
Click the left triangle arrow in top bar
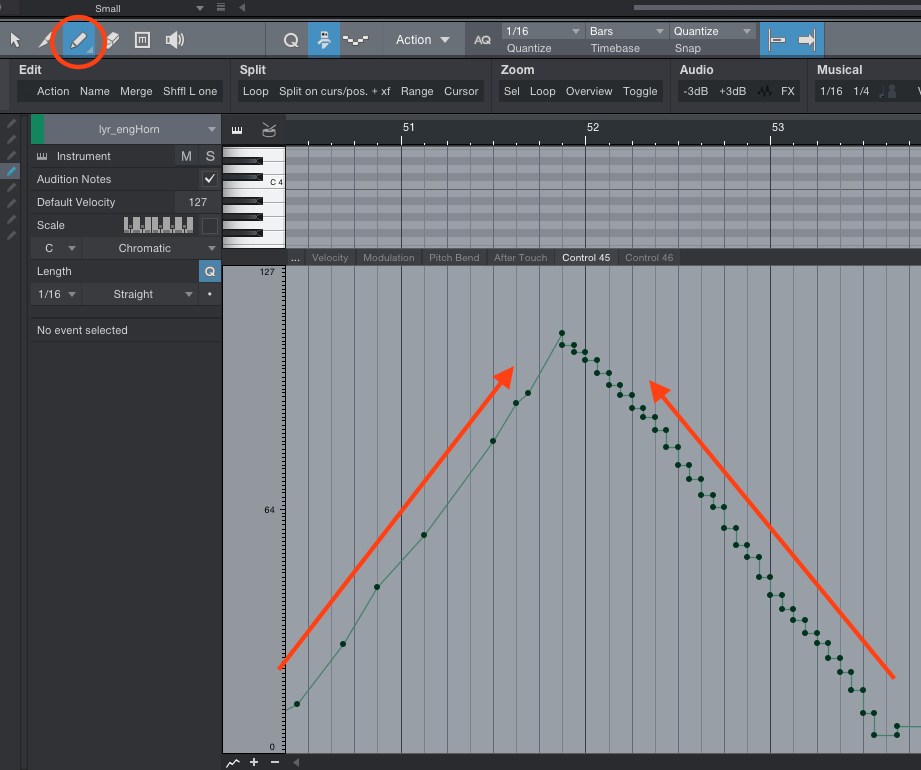pos(242,8)
